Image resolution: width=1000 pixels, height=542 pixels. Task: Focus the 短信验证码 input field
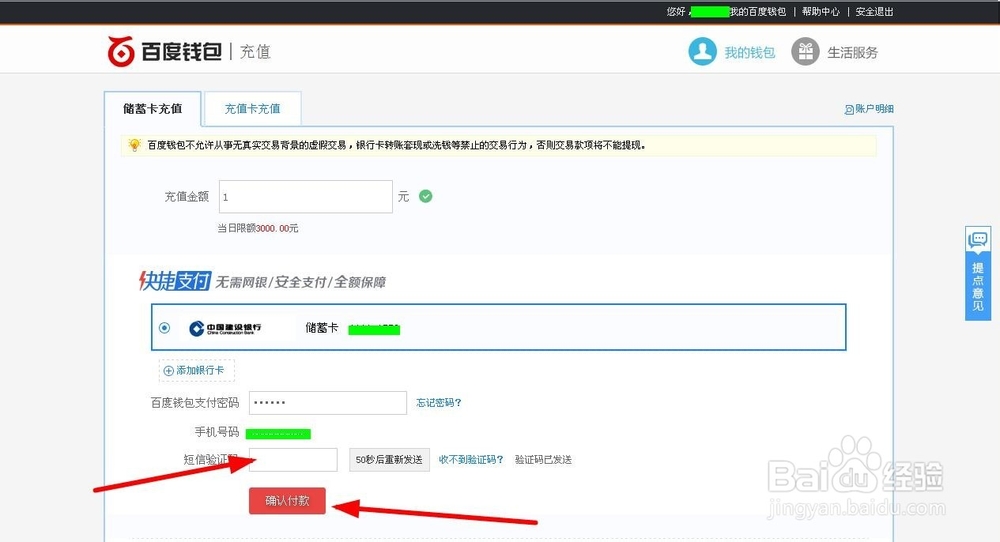point(293,460)
